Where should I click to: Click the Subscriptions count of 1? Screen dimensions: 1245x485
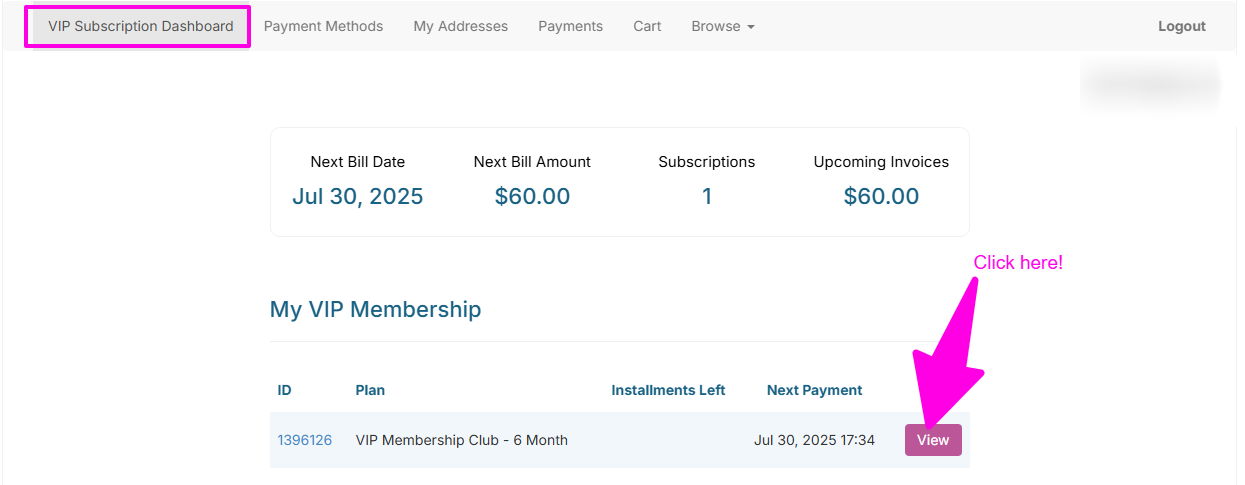click(706, 197)
